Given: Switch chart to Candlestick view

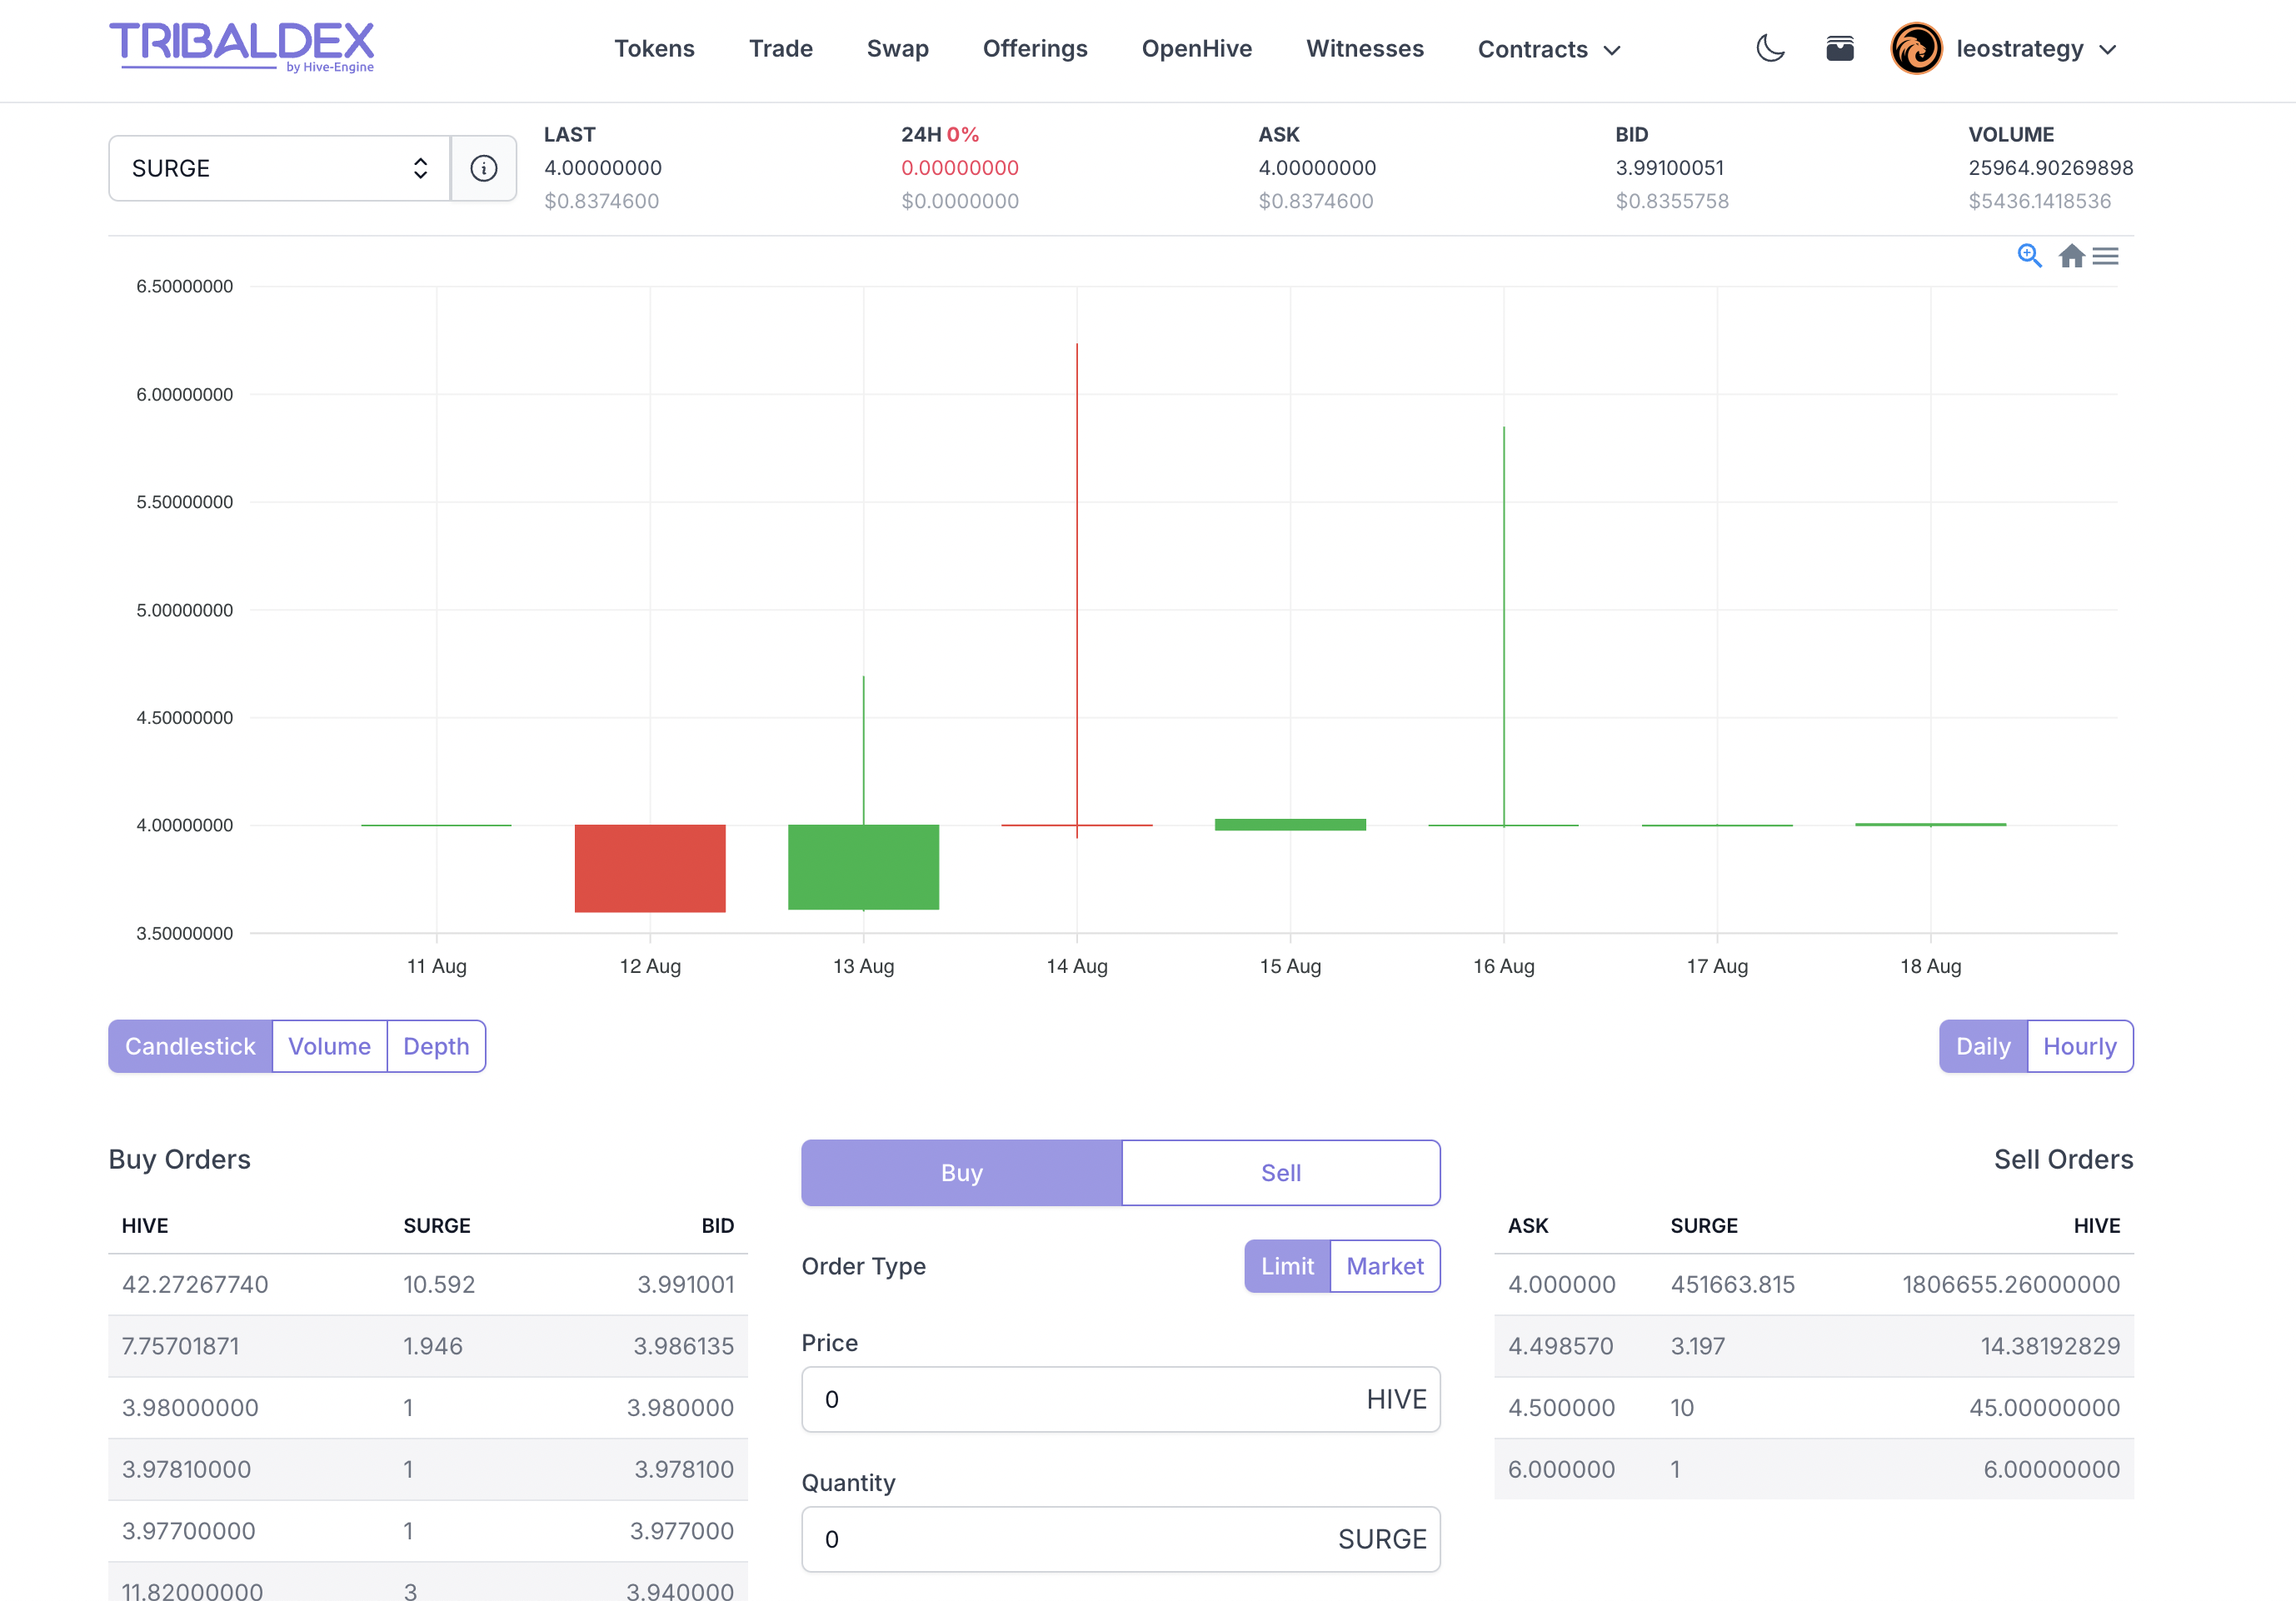Looking at the screenshot, I should pos(190,1046).
